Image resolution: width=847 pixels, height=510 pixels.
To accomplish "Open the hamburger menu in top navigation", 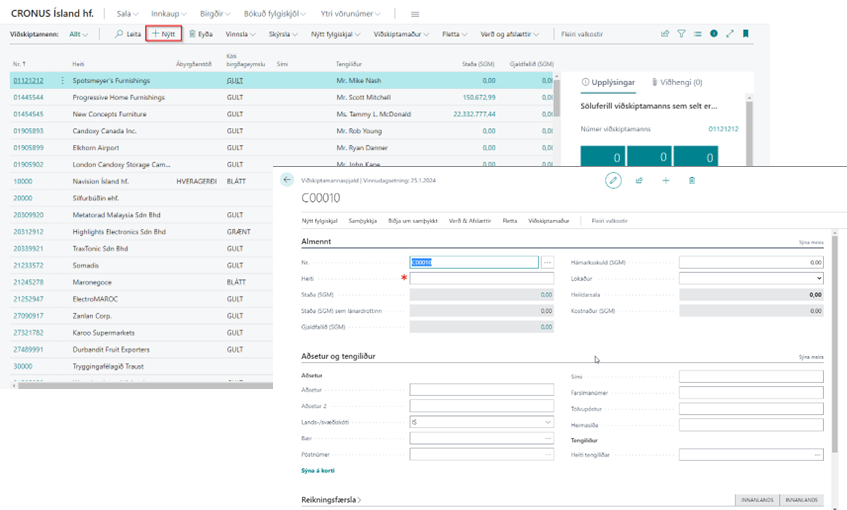I will pyautogui.click(x=415, y=13).
